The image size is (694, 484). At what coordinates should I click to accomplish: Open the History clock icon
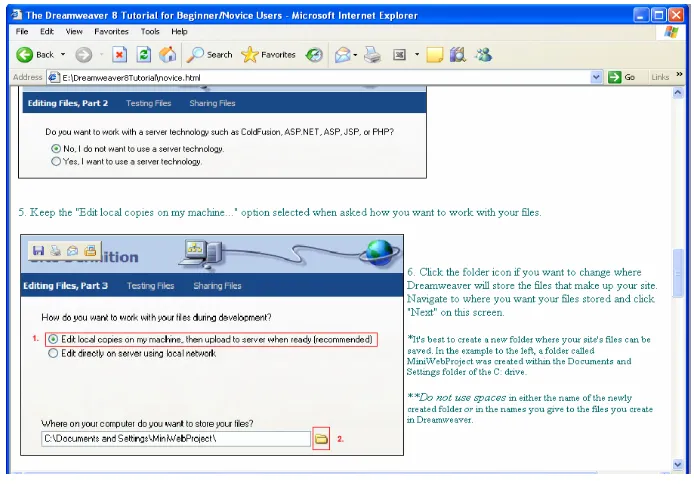(x=314, y=55)
